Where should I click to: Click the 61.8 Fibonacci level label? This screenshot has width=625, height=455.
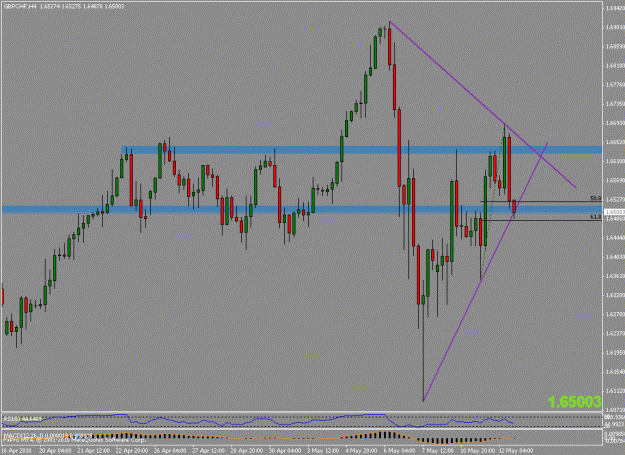(x=596, y=217)
